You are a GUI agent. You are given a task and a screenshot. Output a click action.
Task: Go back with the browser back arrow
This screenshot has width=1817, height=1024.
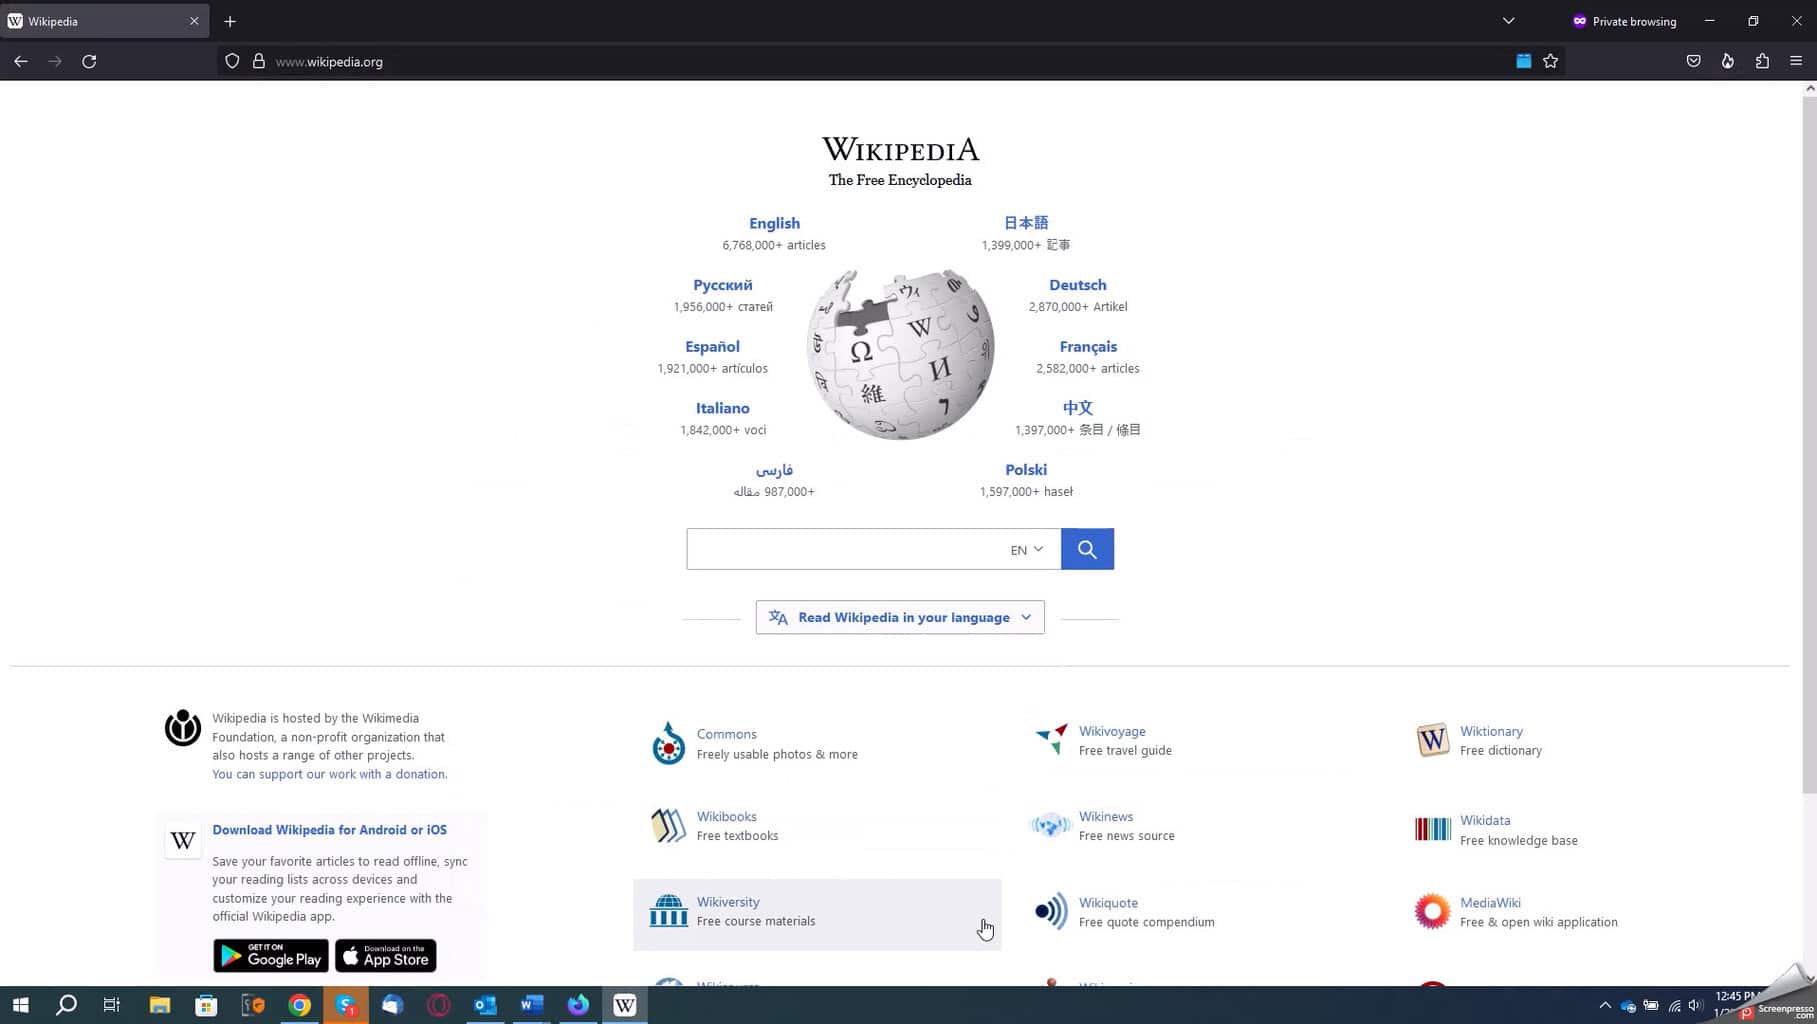pyautogui.click(x=21, y=61)
